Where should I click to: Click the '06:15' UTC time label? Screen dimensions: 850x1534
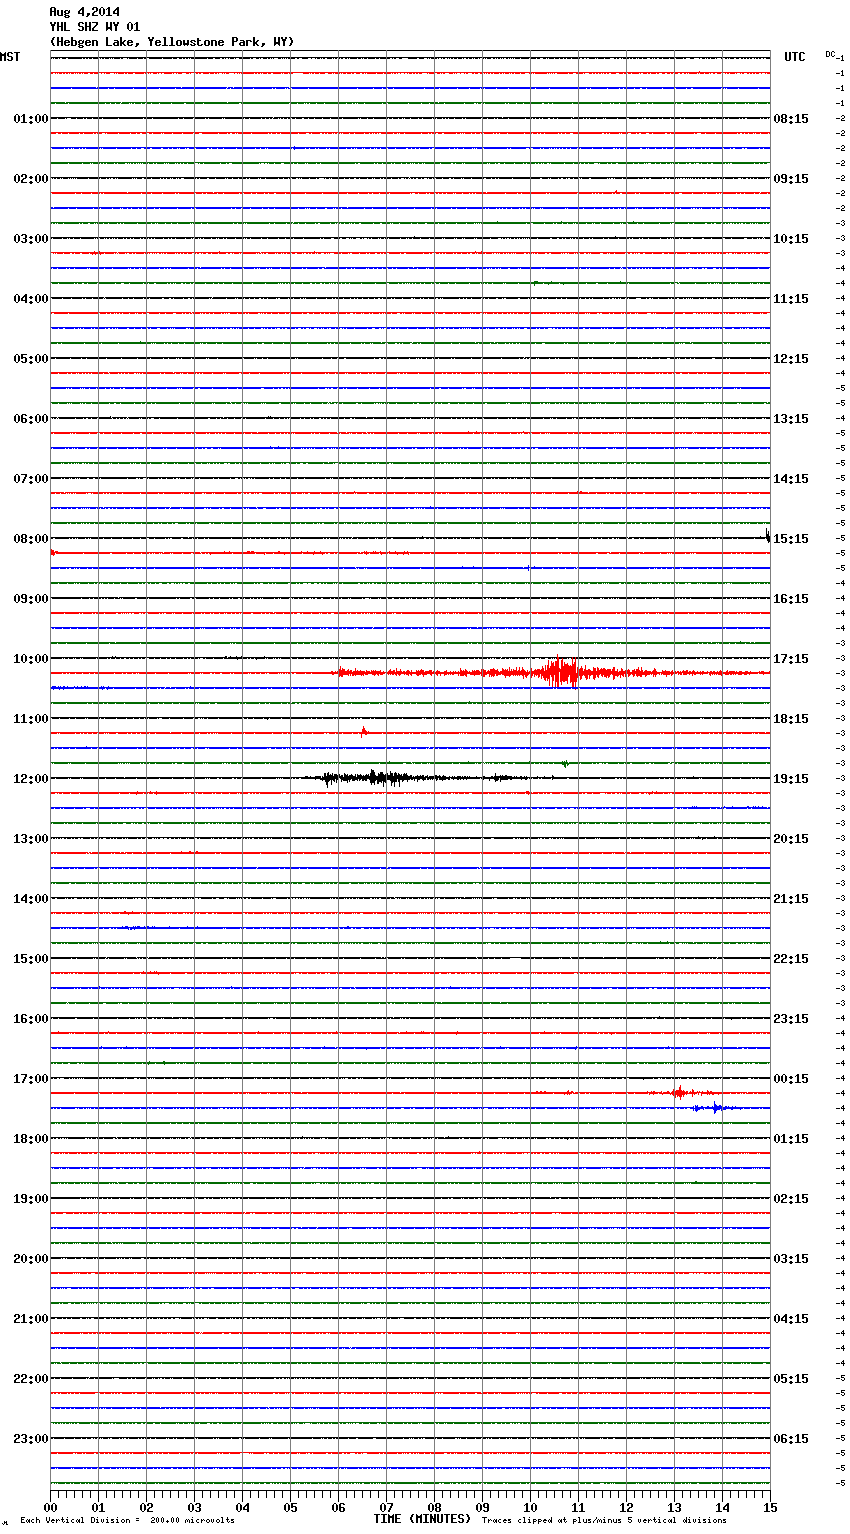click(791, 1439)
